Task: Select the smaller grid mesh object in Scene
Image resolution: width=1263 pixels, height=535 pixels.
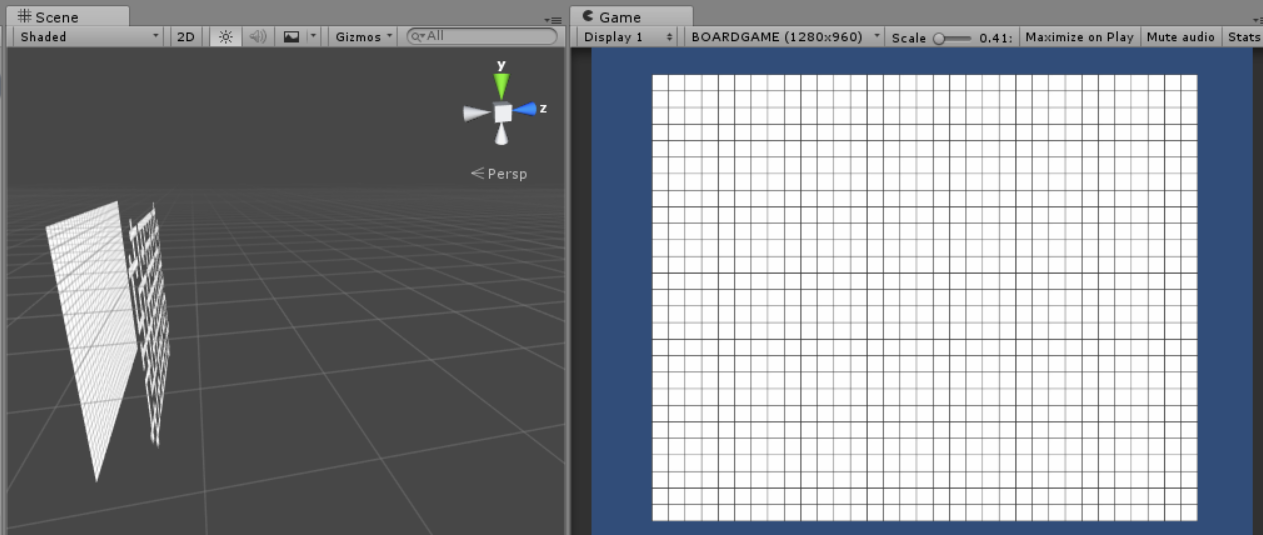Action: tap(149, 325)
